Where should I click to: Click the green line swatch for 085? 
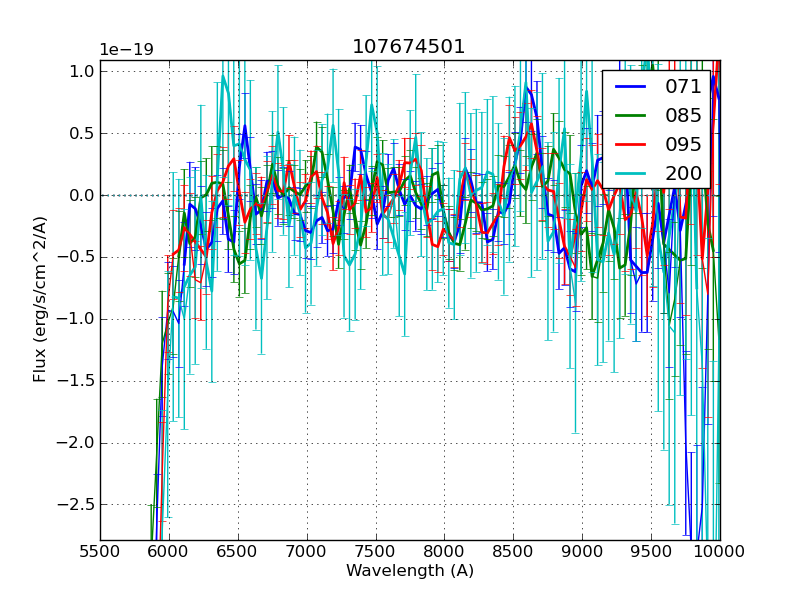pyautogui.click(x=631, y=115)
